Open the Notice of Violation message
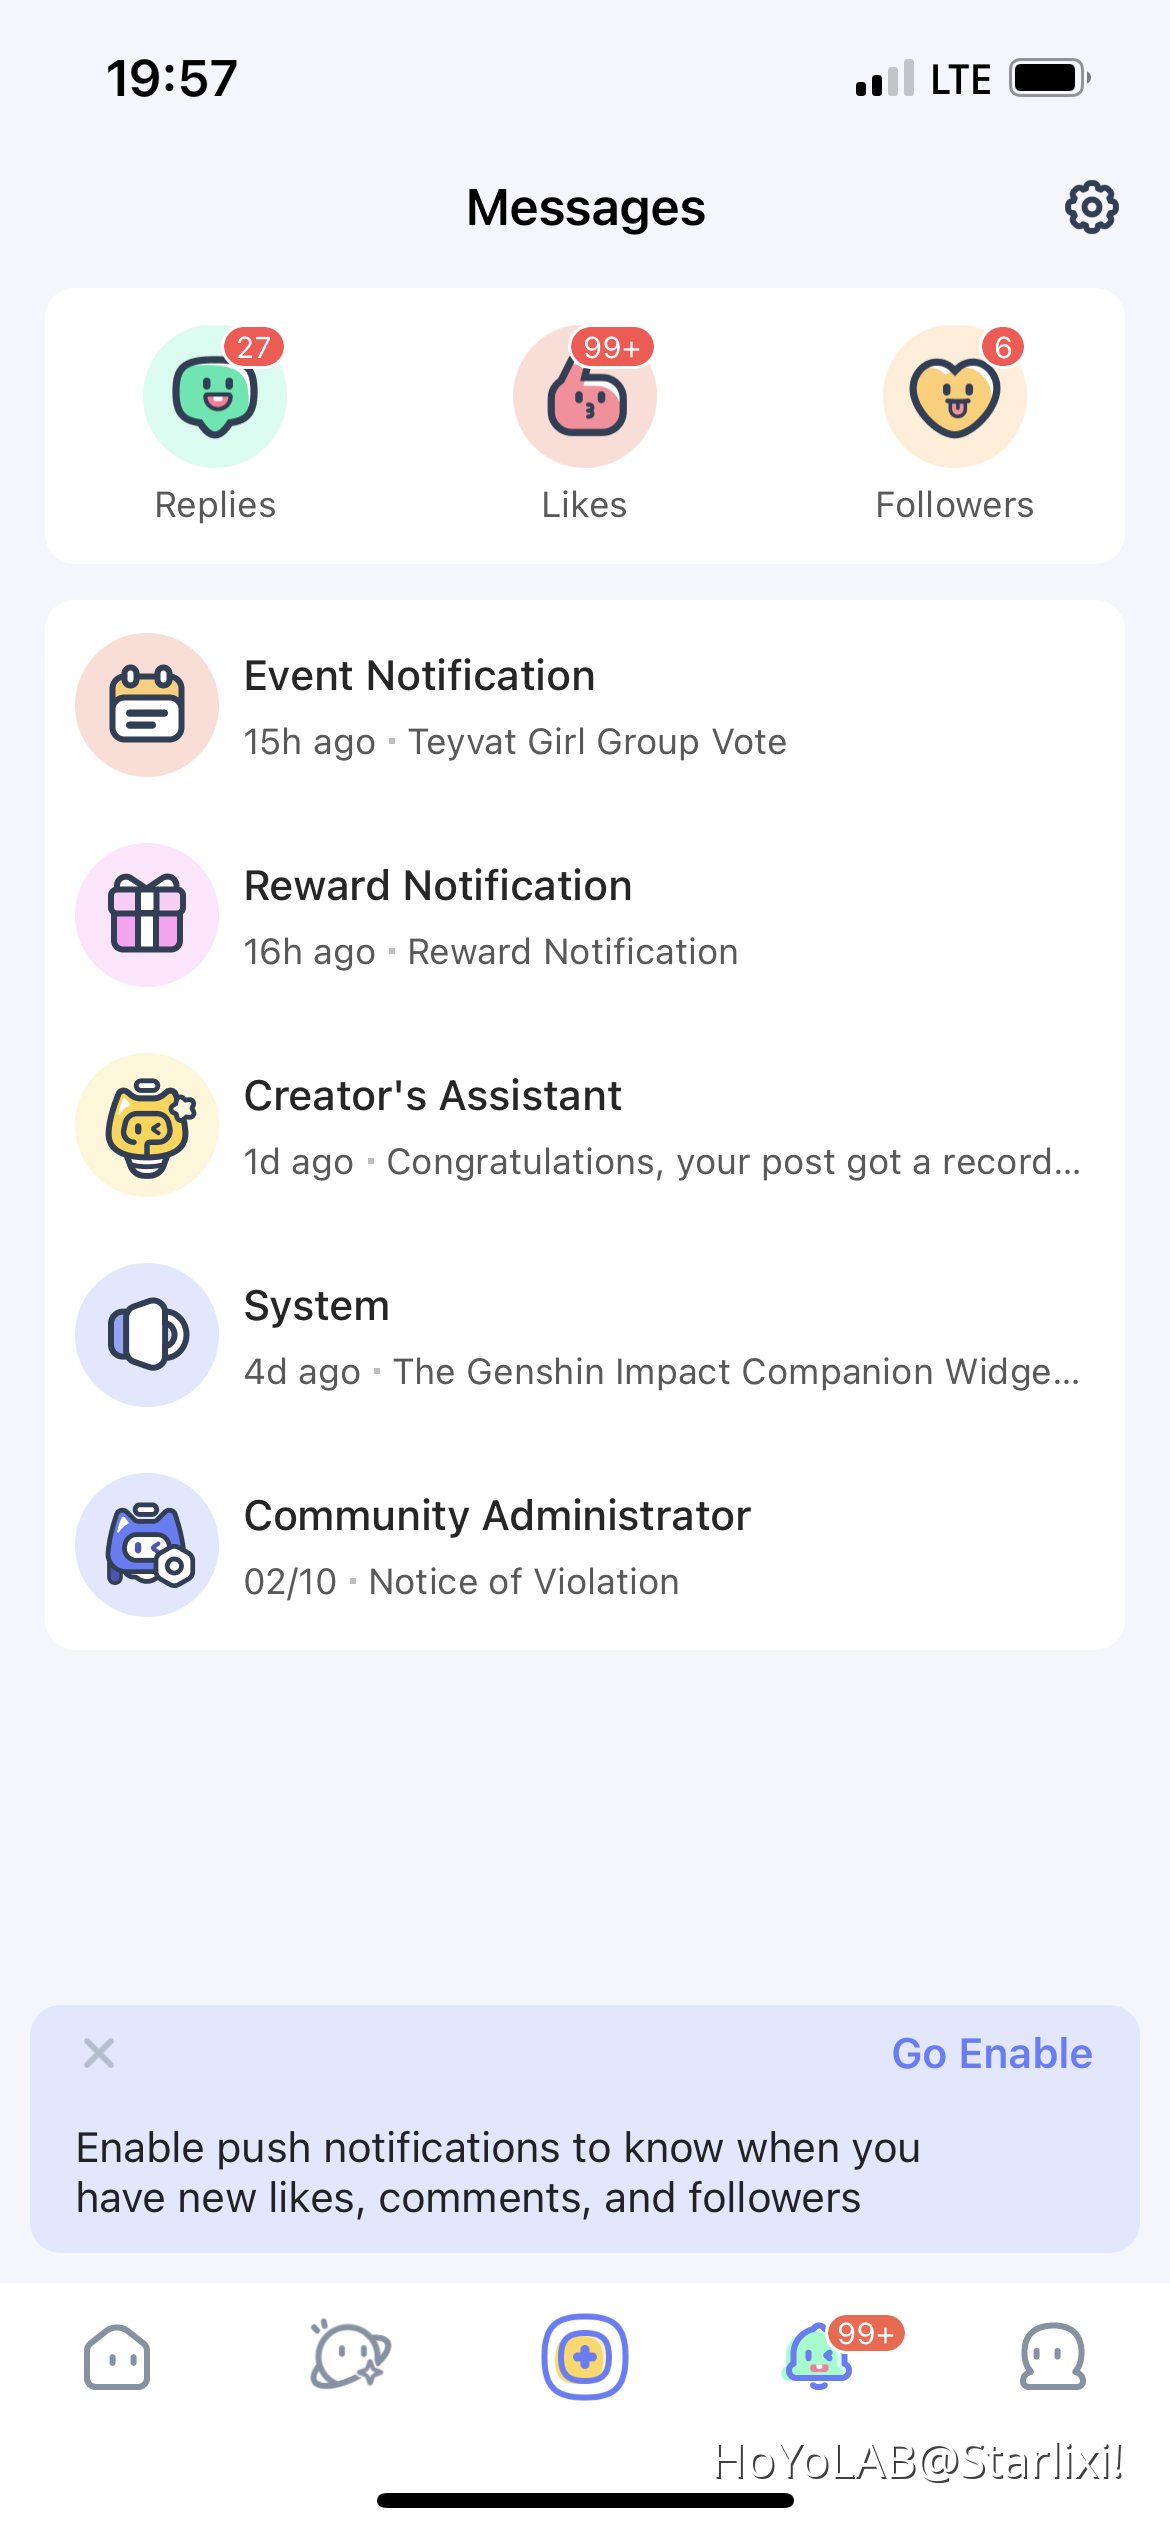 (x=585, y=1545)
